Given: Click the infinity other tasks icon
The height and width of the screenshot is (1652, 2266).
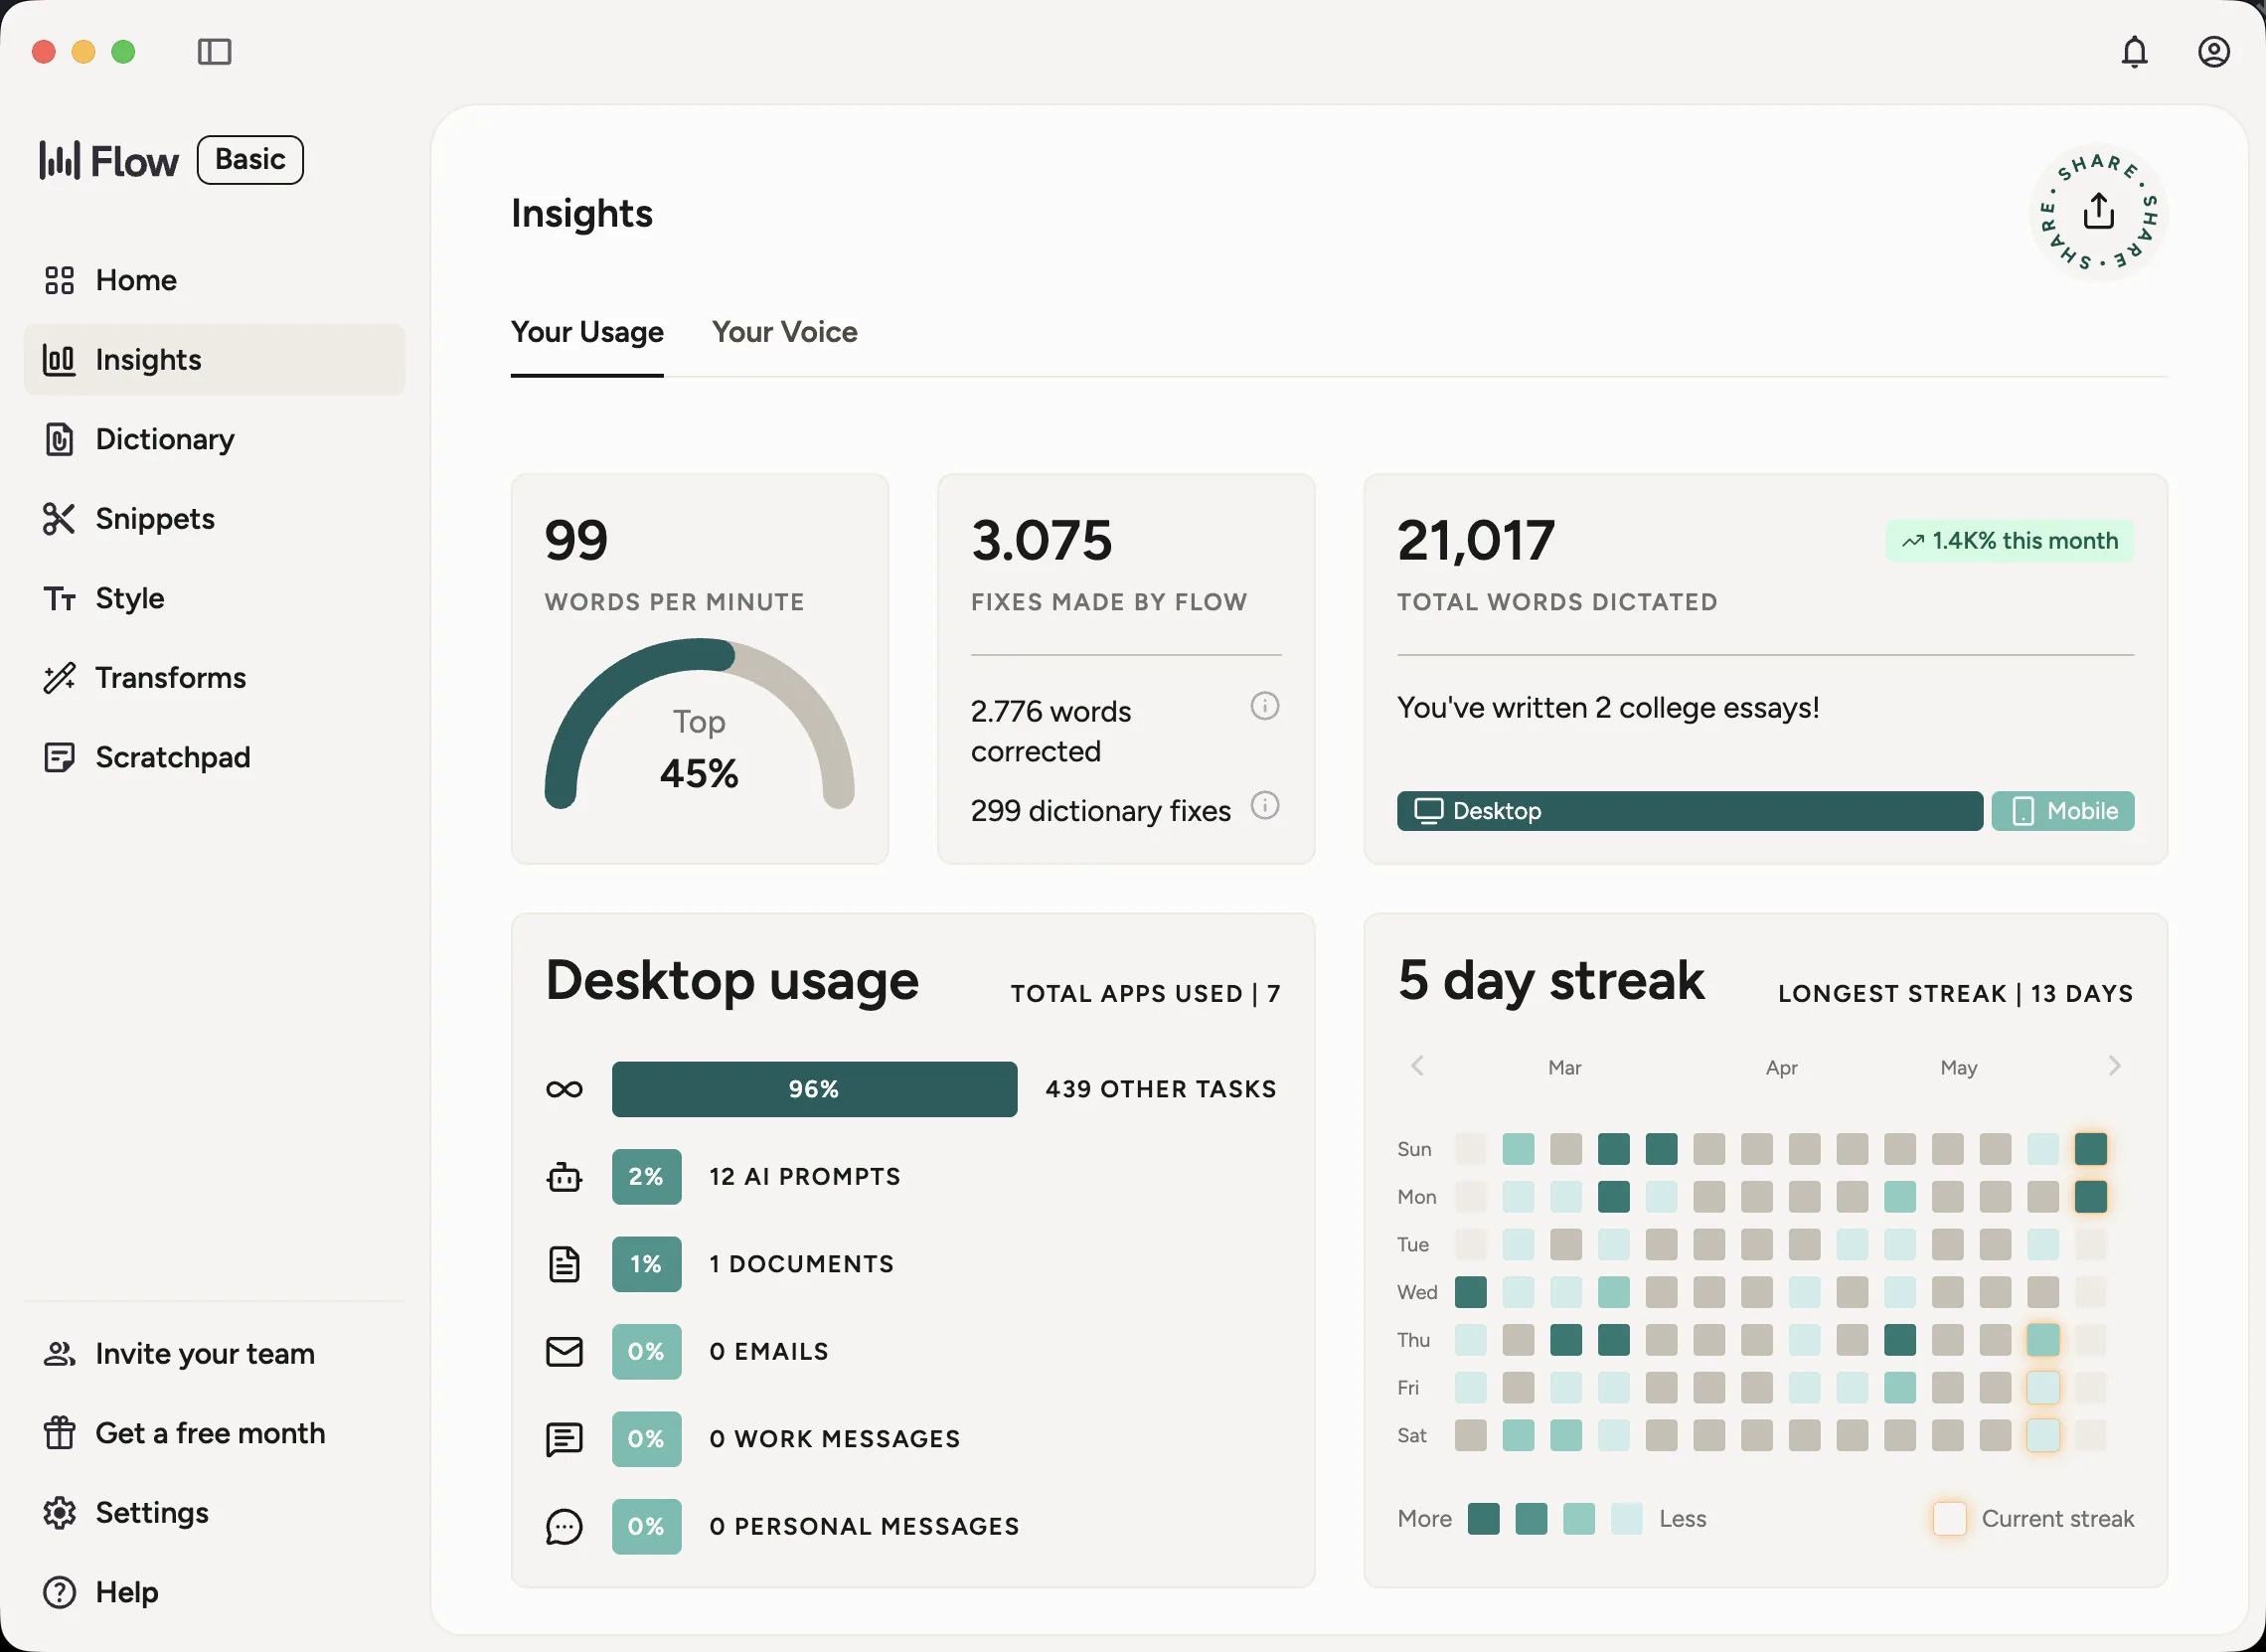Looking at the screenshot, I should pos(564,1089).
